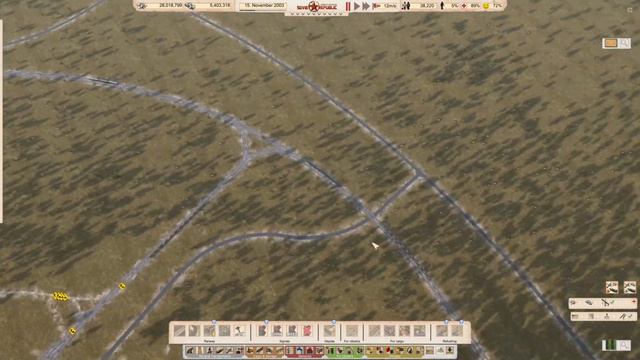Image resolution: width=640 pixels, height=360 pixels.
Task: Click the red health cross icon
Action: tap(464, 6)
